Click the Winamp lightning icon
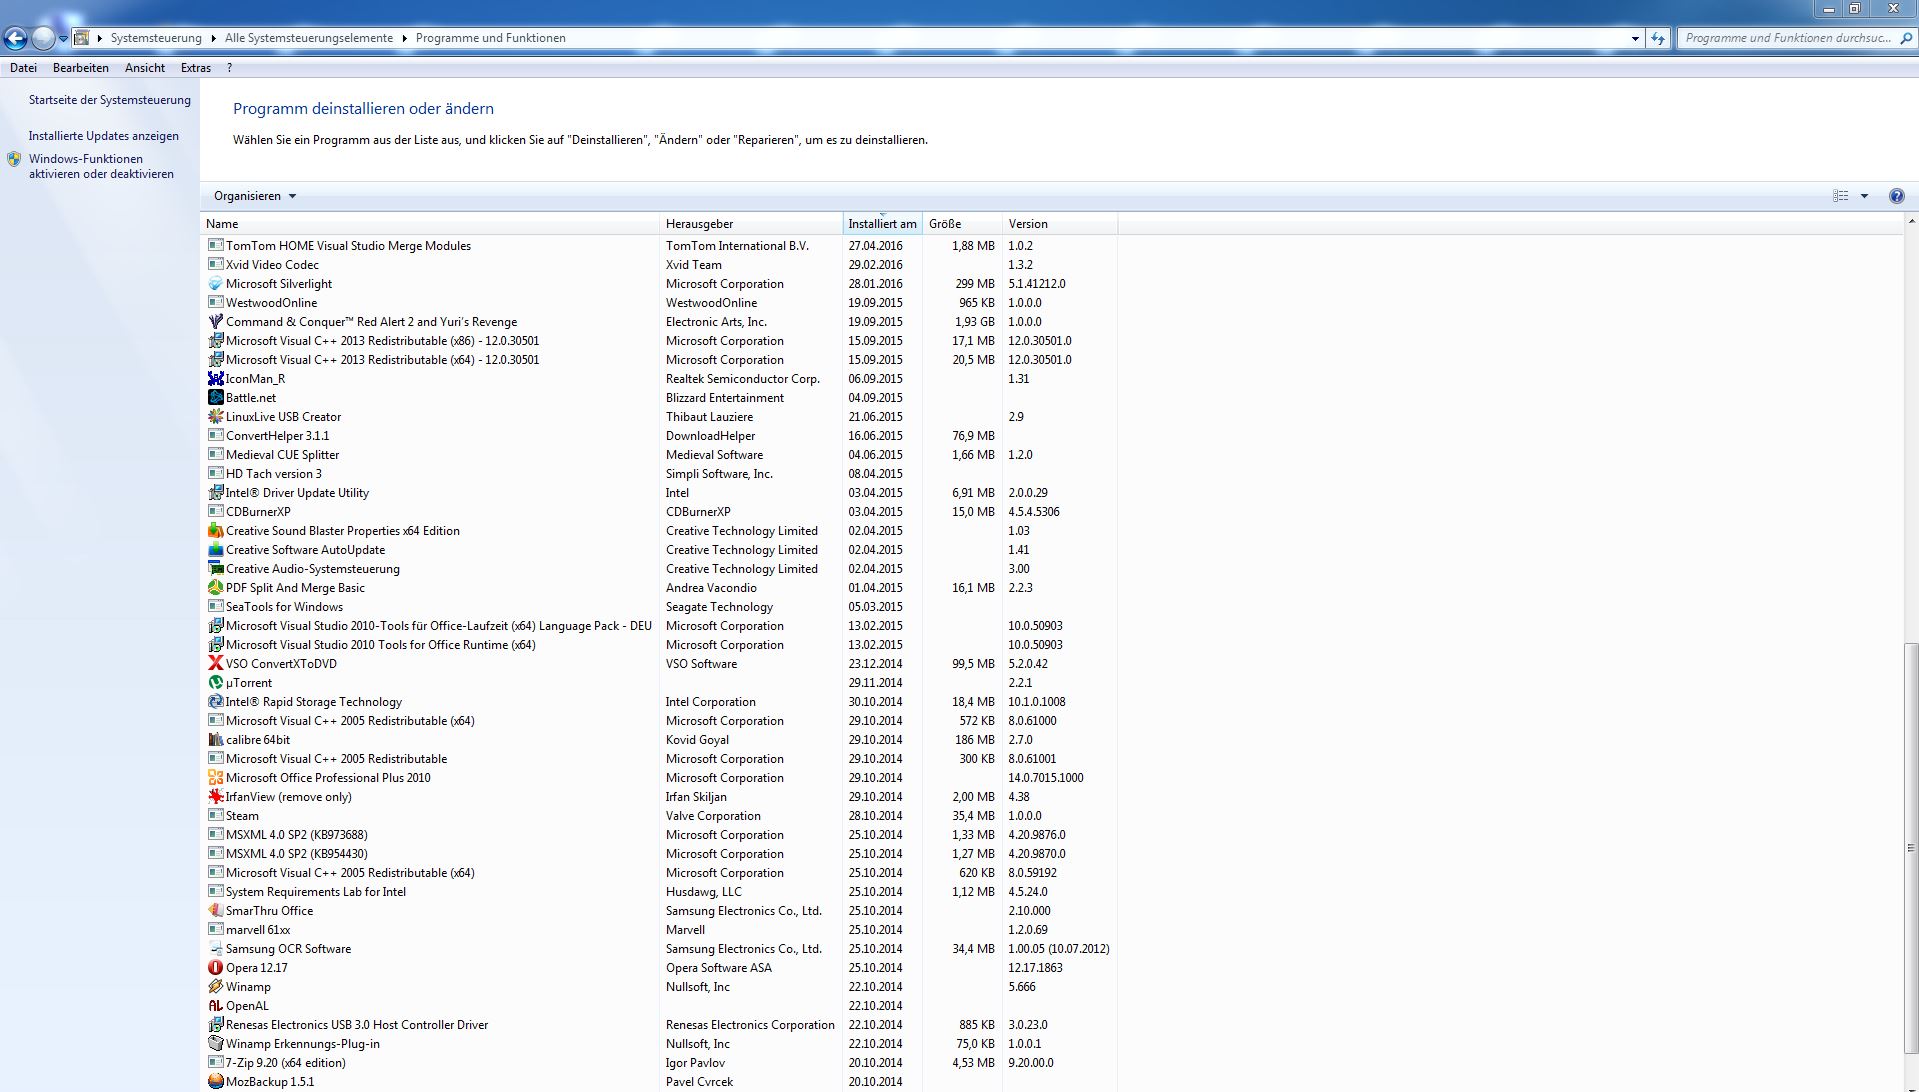Screen dimensions: 1919x1092 [215, 987]
